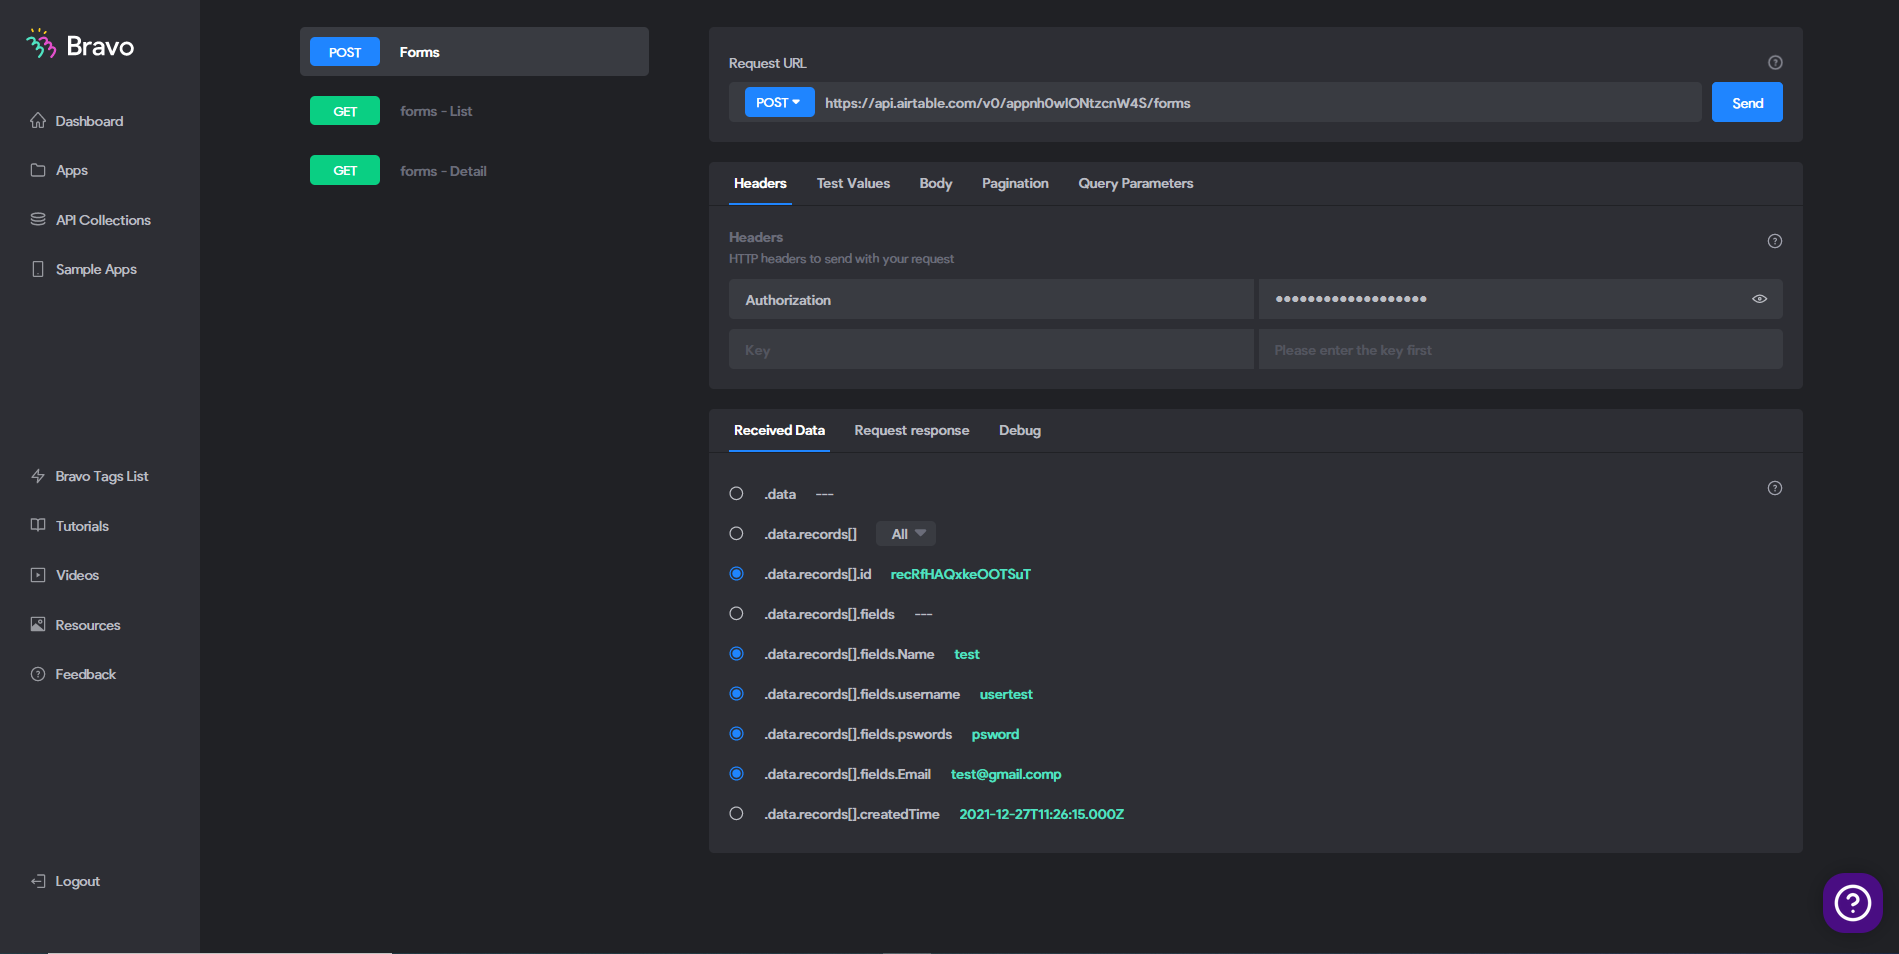The image size is (1899, 954).
Task: Switch to the Body tab
Action: click(x=936, y=183)
